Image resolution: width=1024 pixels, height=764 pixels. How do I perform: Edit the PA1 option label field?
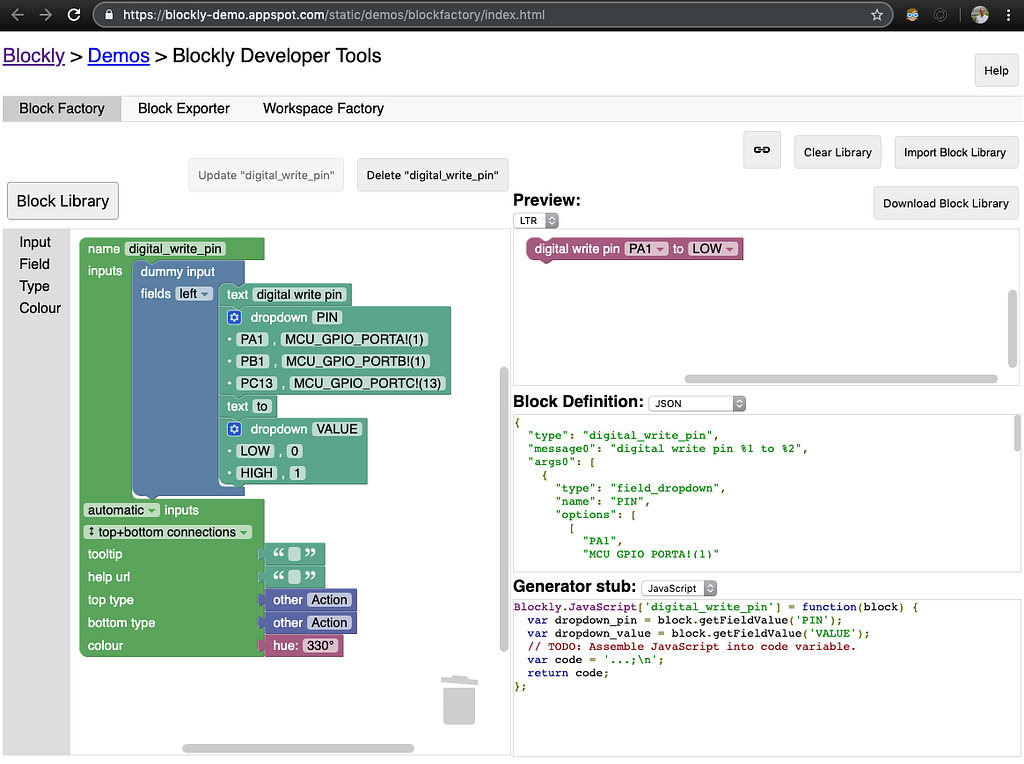coord(252,340)
